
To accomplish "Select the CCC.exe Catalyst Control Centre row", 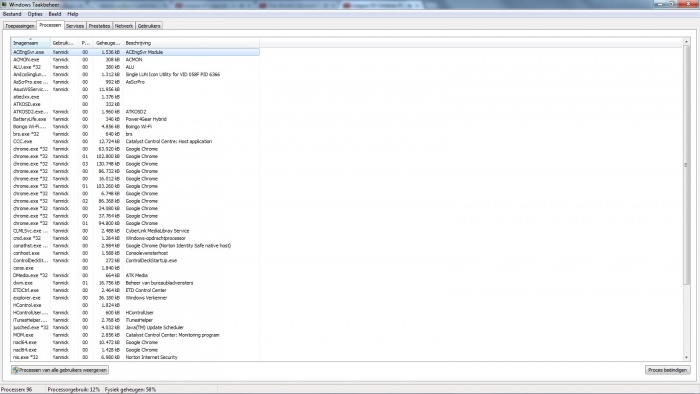I will tap(135, 141).
